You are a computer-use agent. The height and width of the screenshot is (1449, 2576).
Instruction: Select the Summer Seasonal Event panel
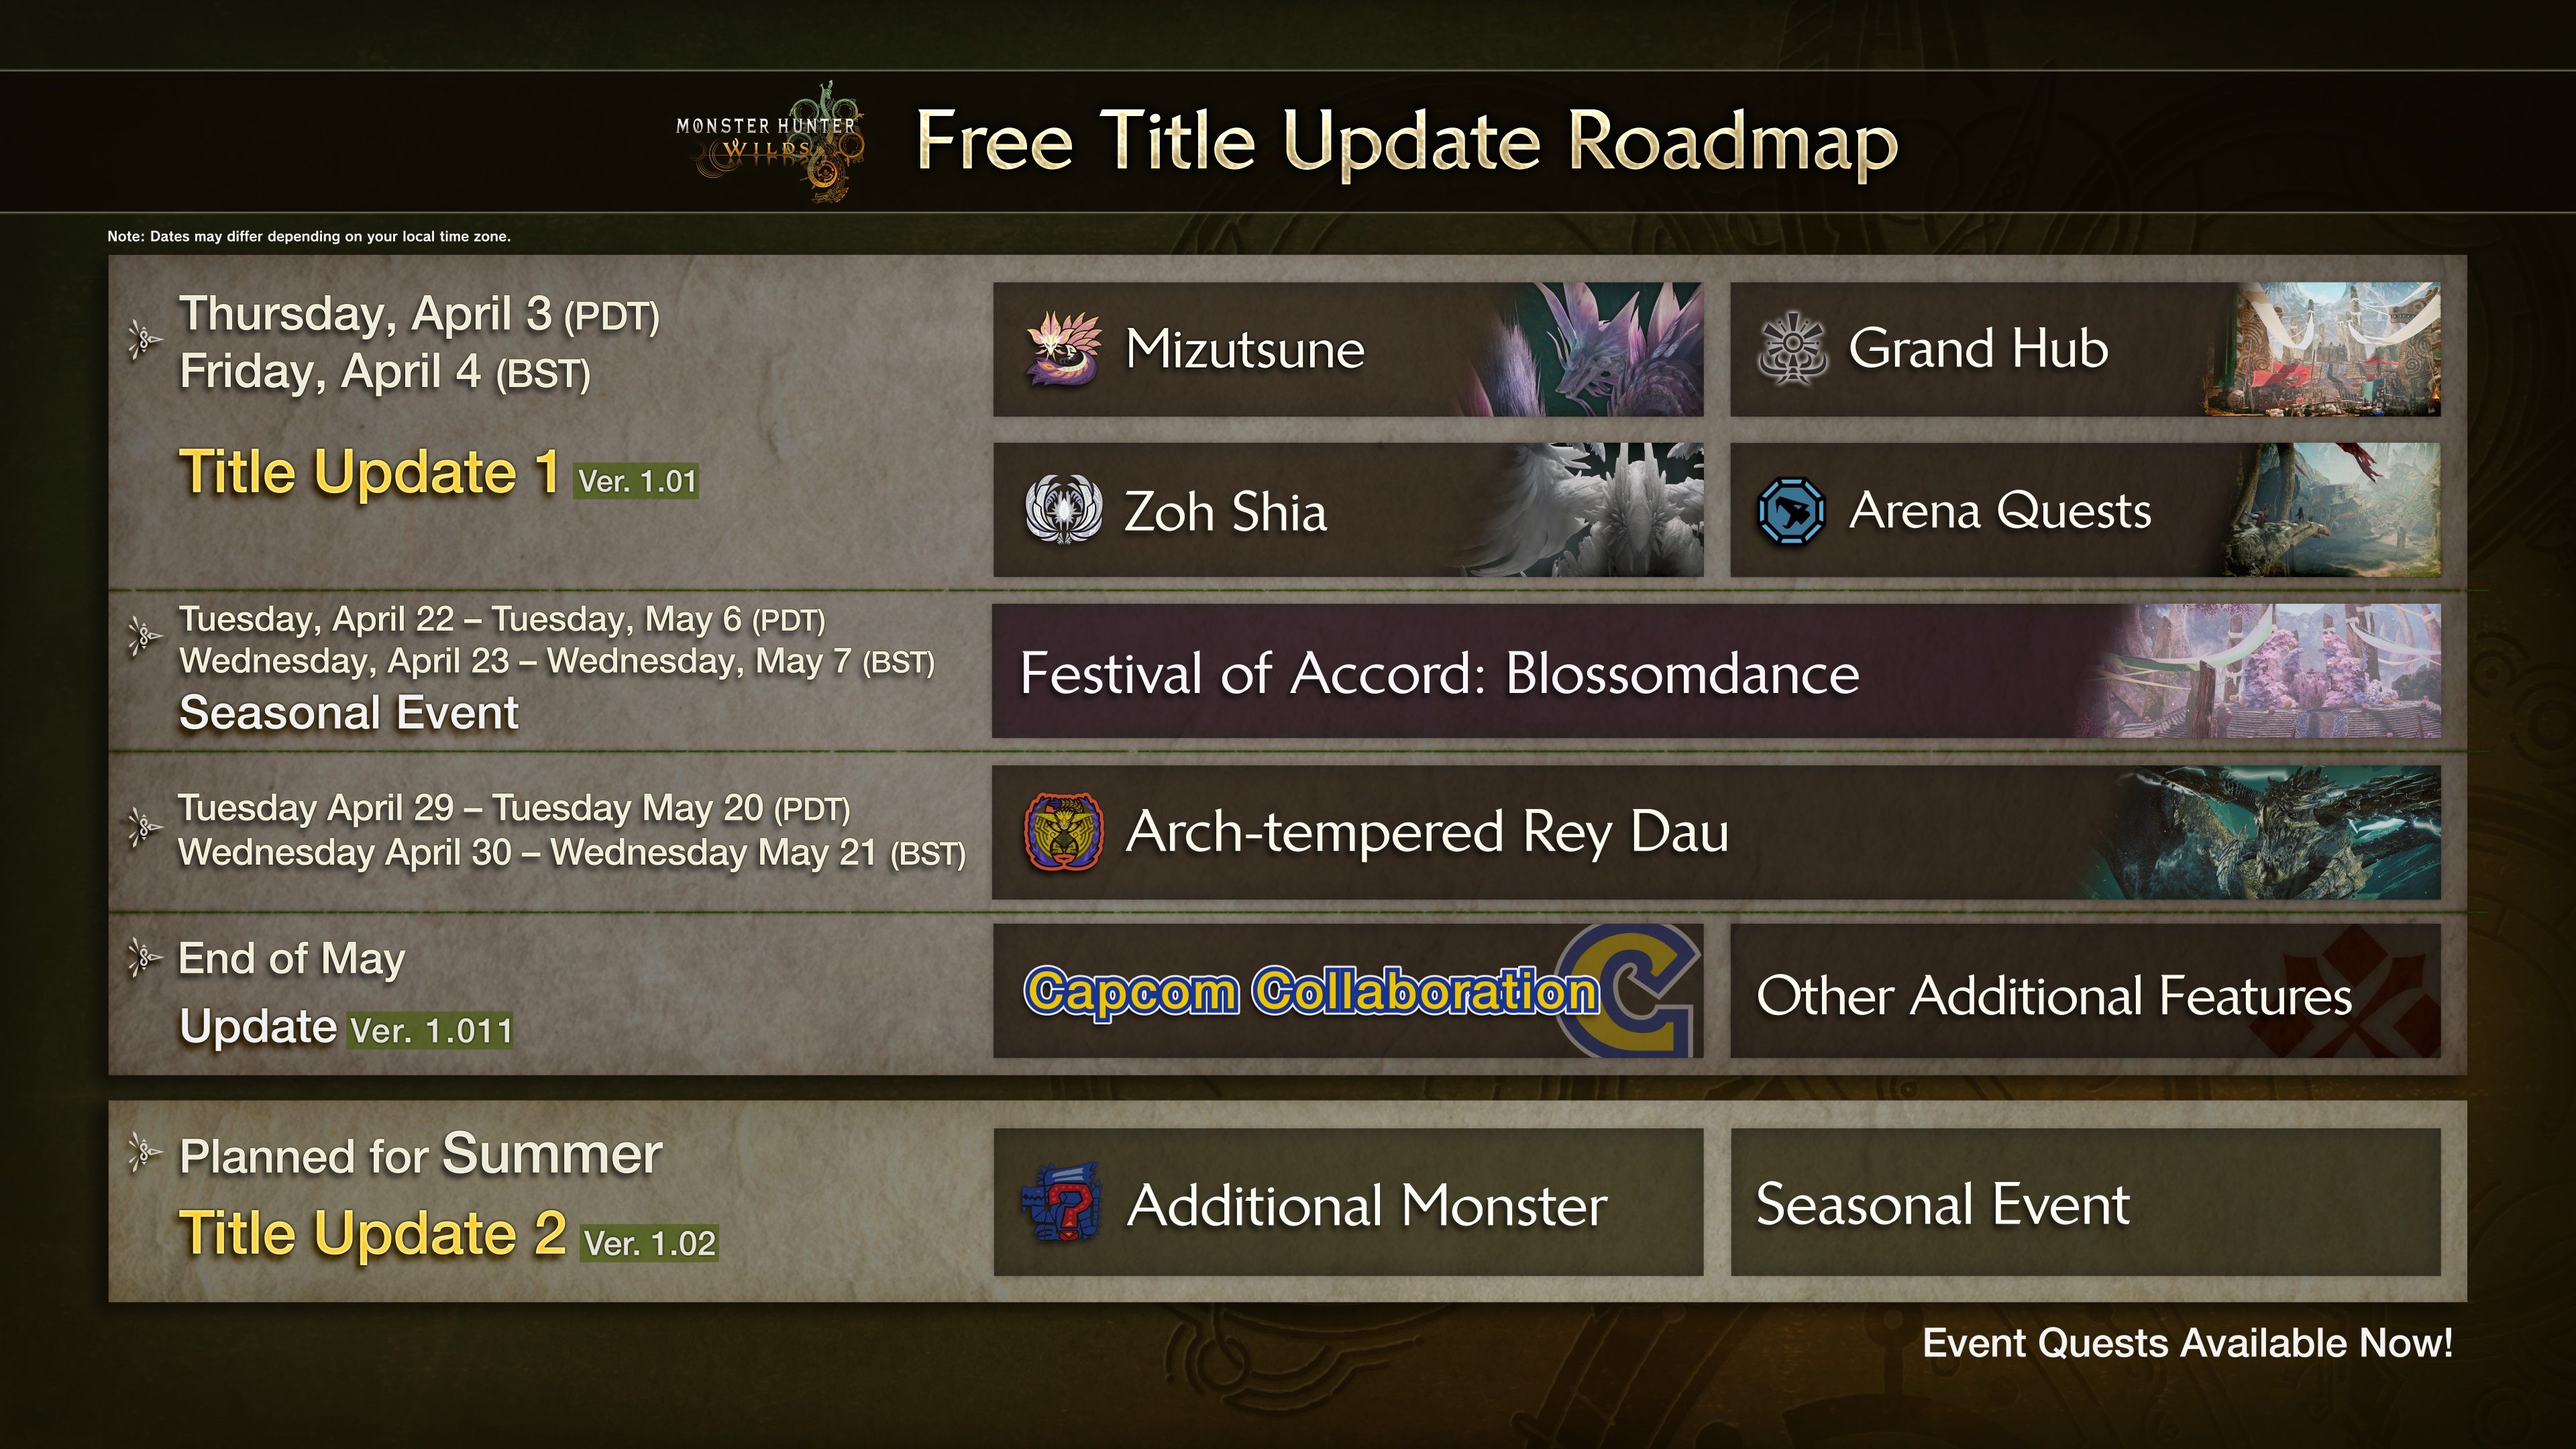pos(2084,1203)
